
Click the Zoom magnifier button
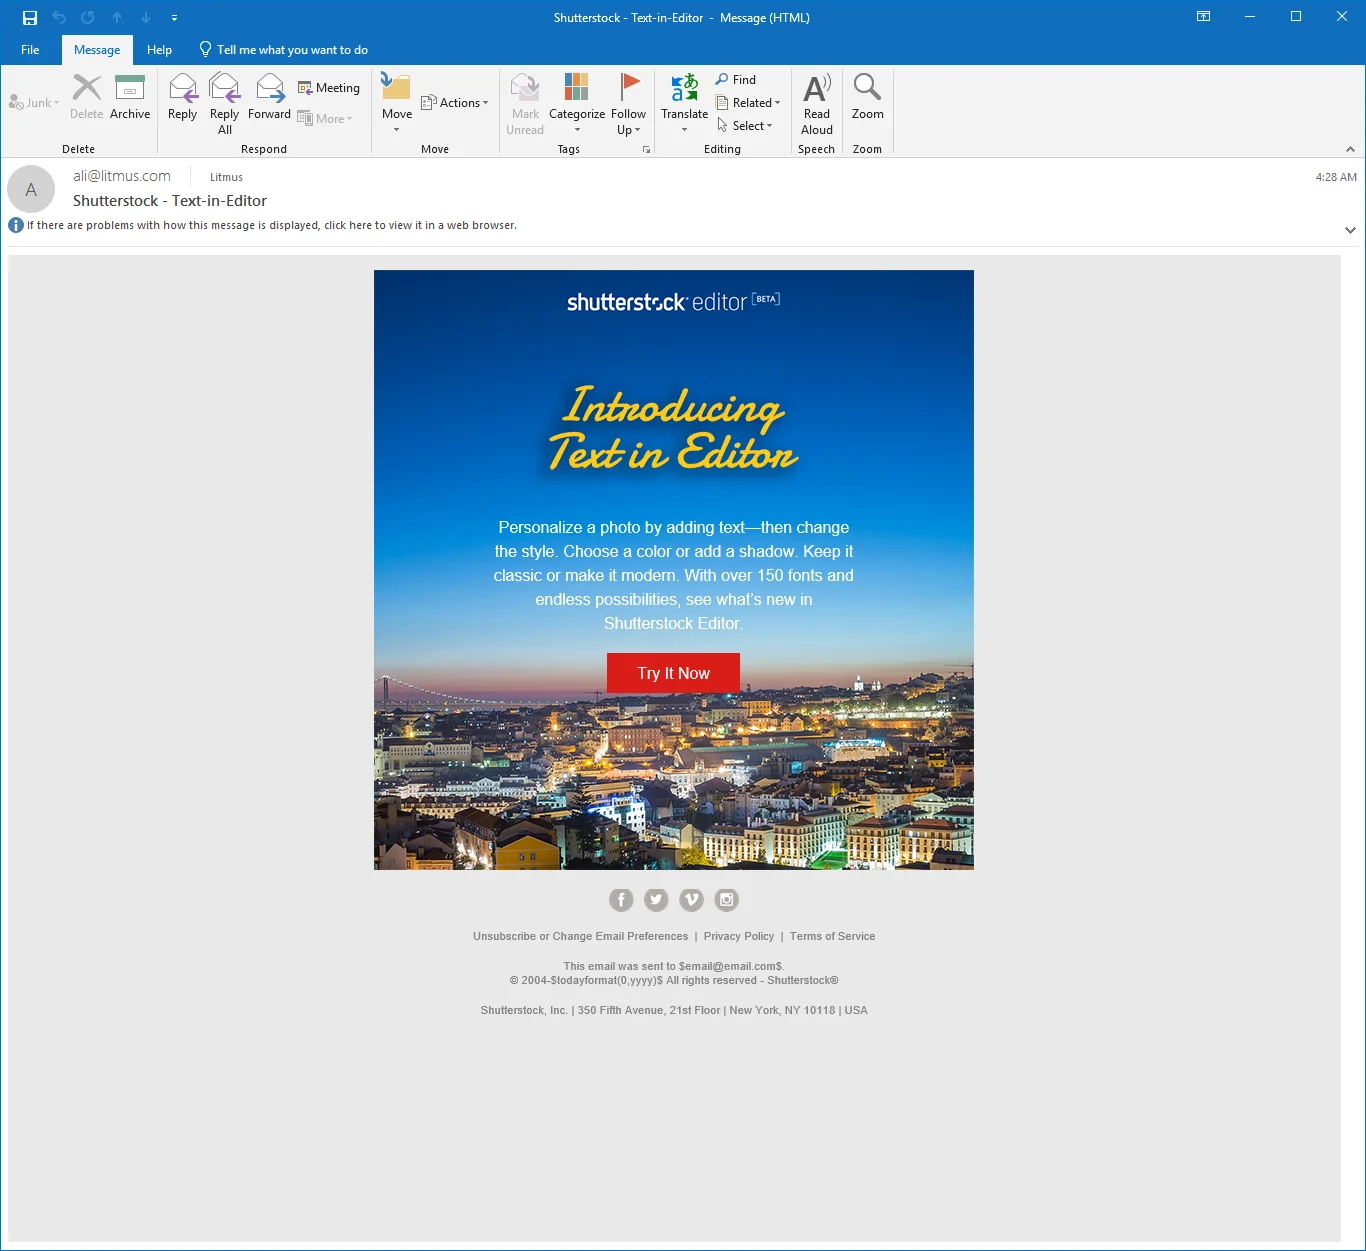pyautogui.click(x=868, y=97)
